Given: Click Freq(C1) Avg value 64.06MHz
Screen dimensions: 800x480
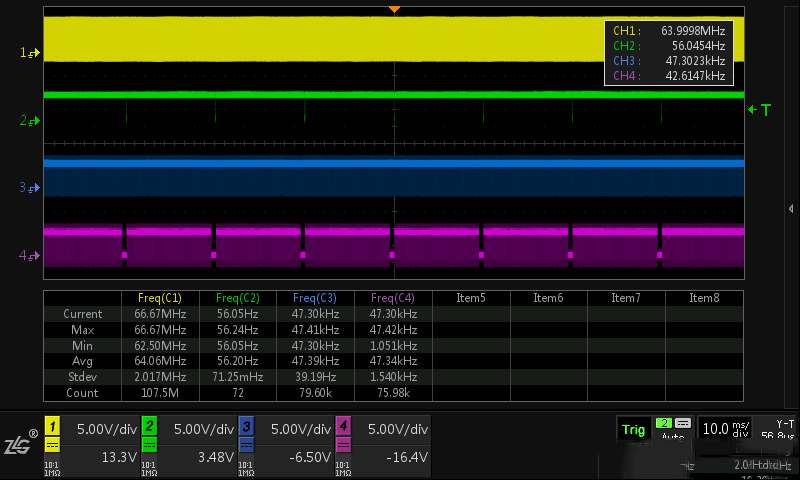Looking at the screenshot, I should point(160,361).
